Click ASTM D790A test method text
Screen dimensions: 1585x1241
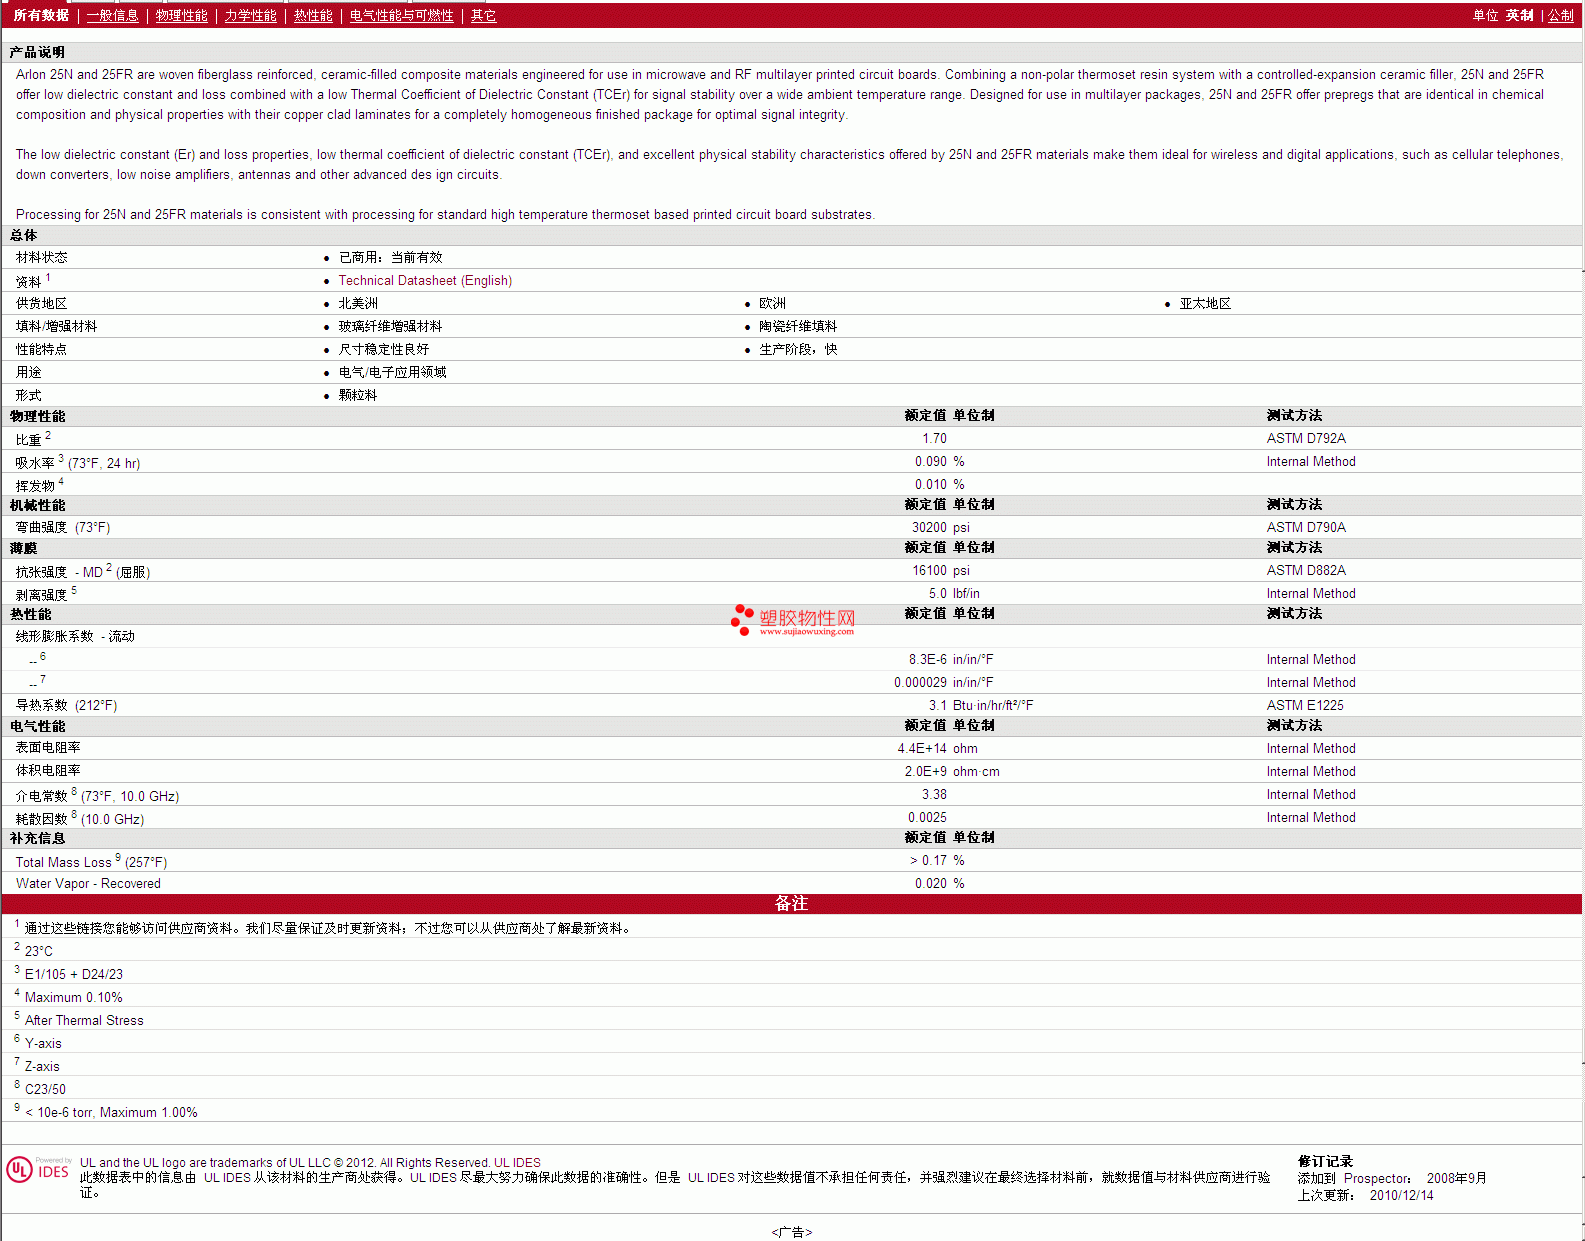(1306, 528)
